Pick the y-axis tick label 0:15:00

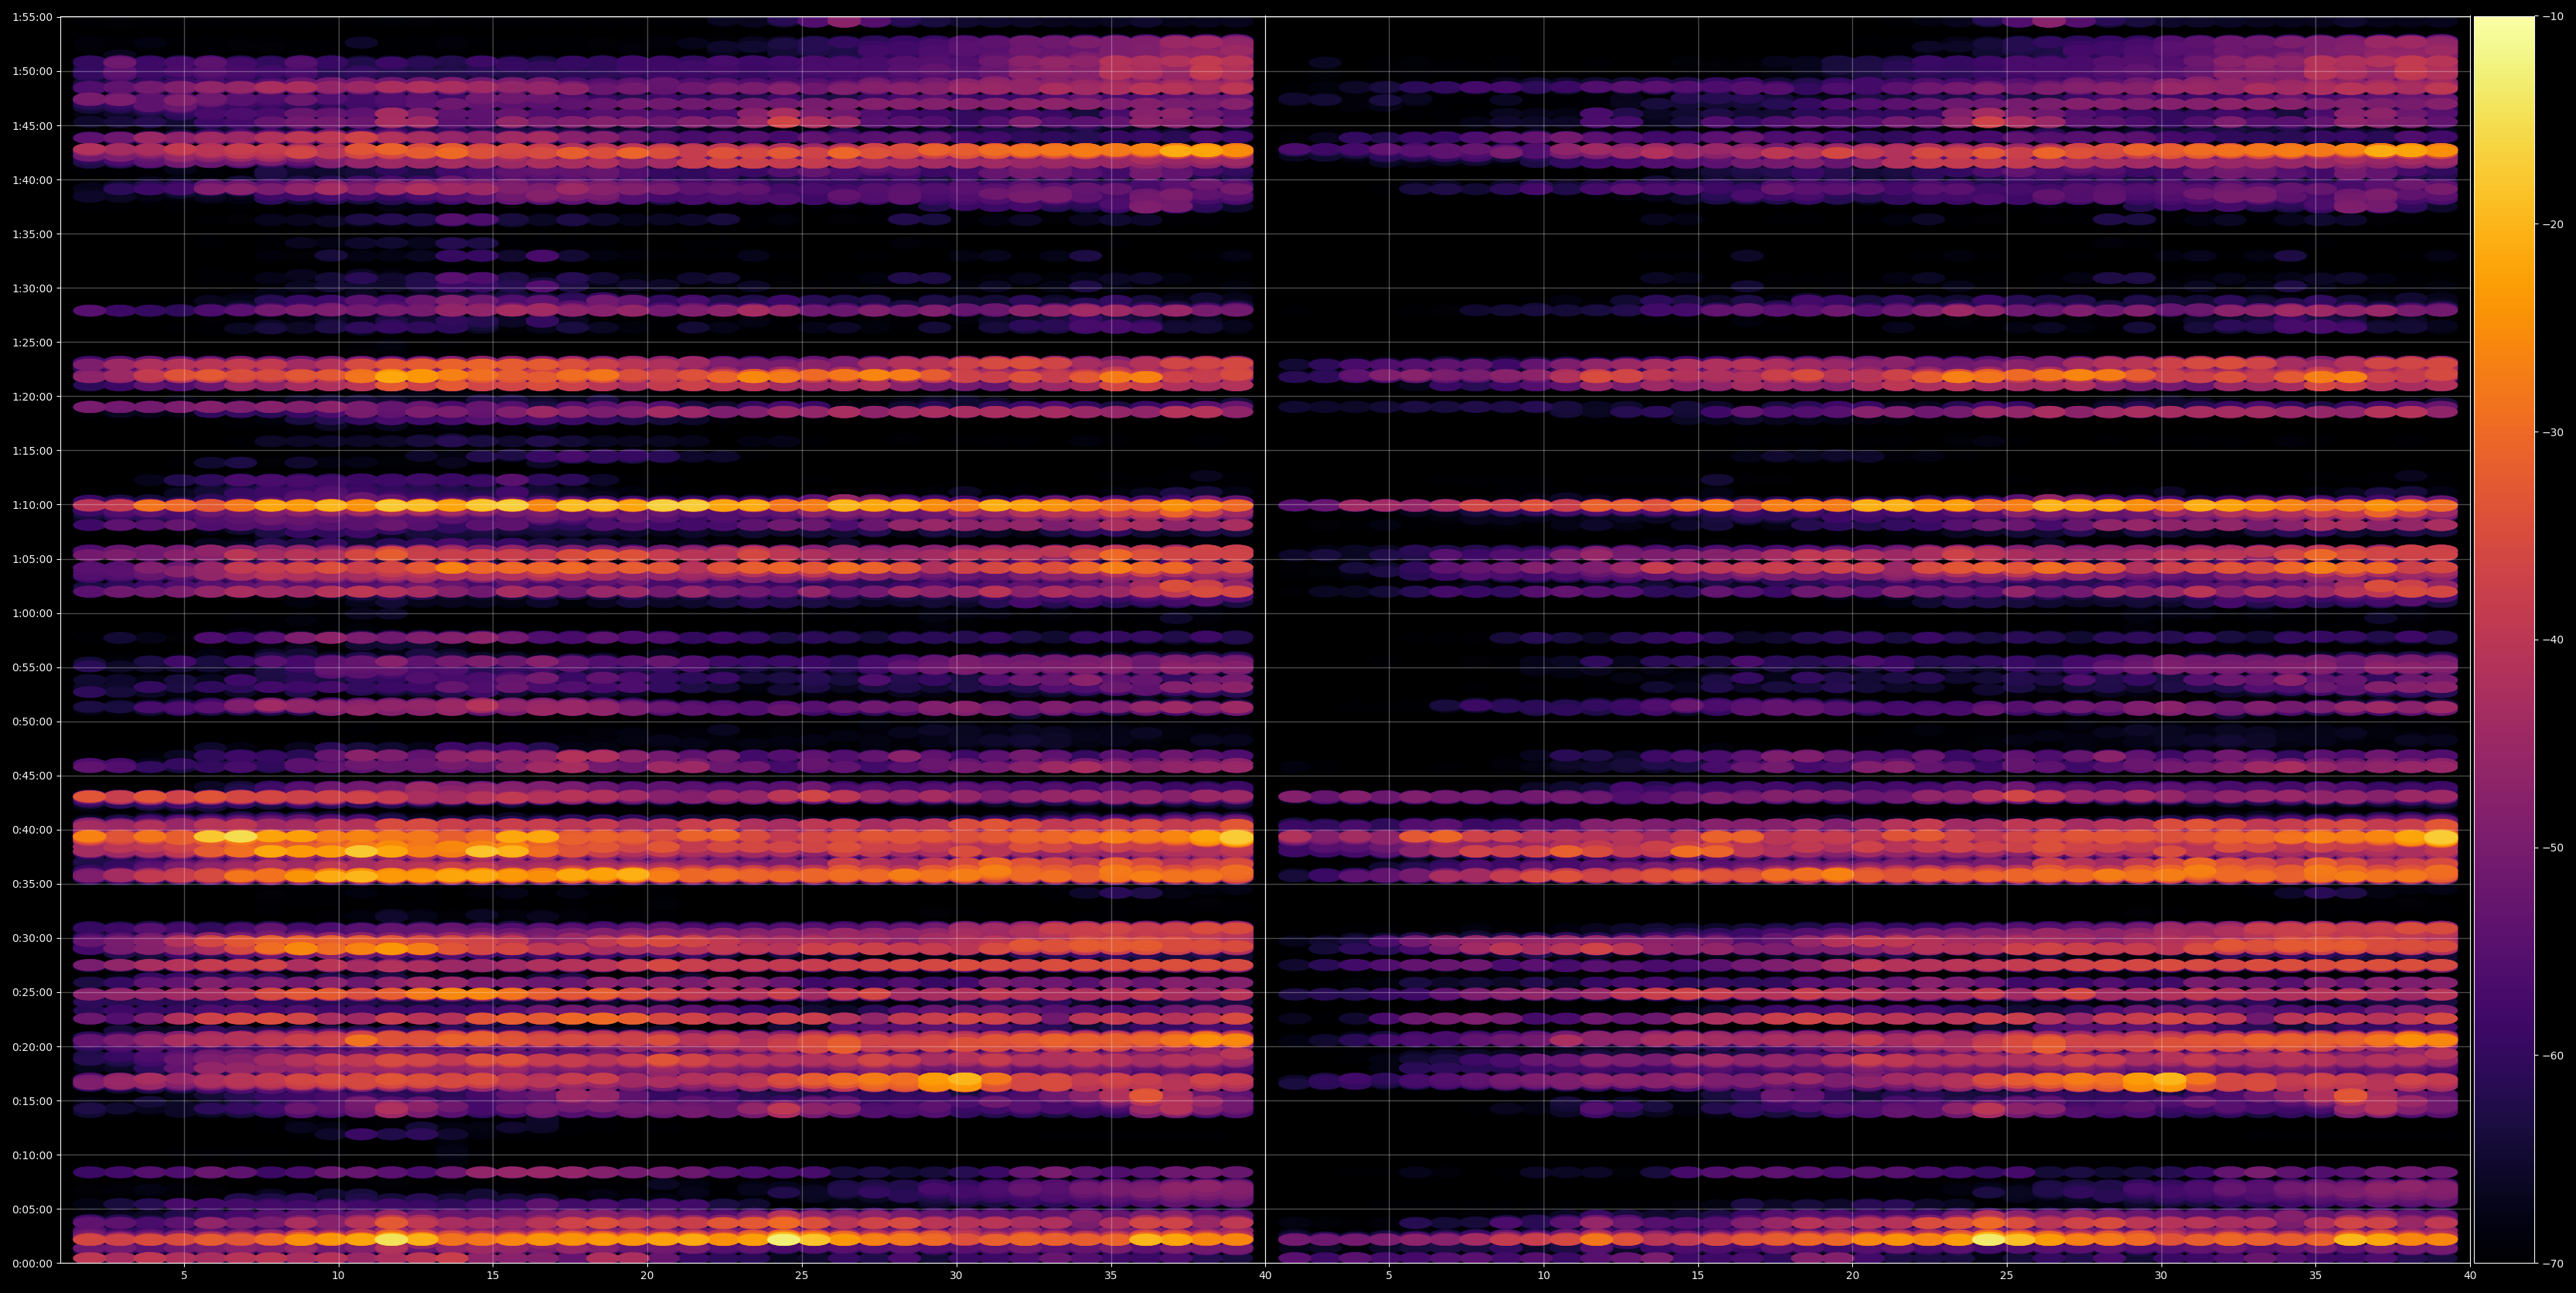[x=32, y=1101]
